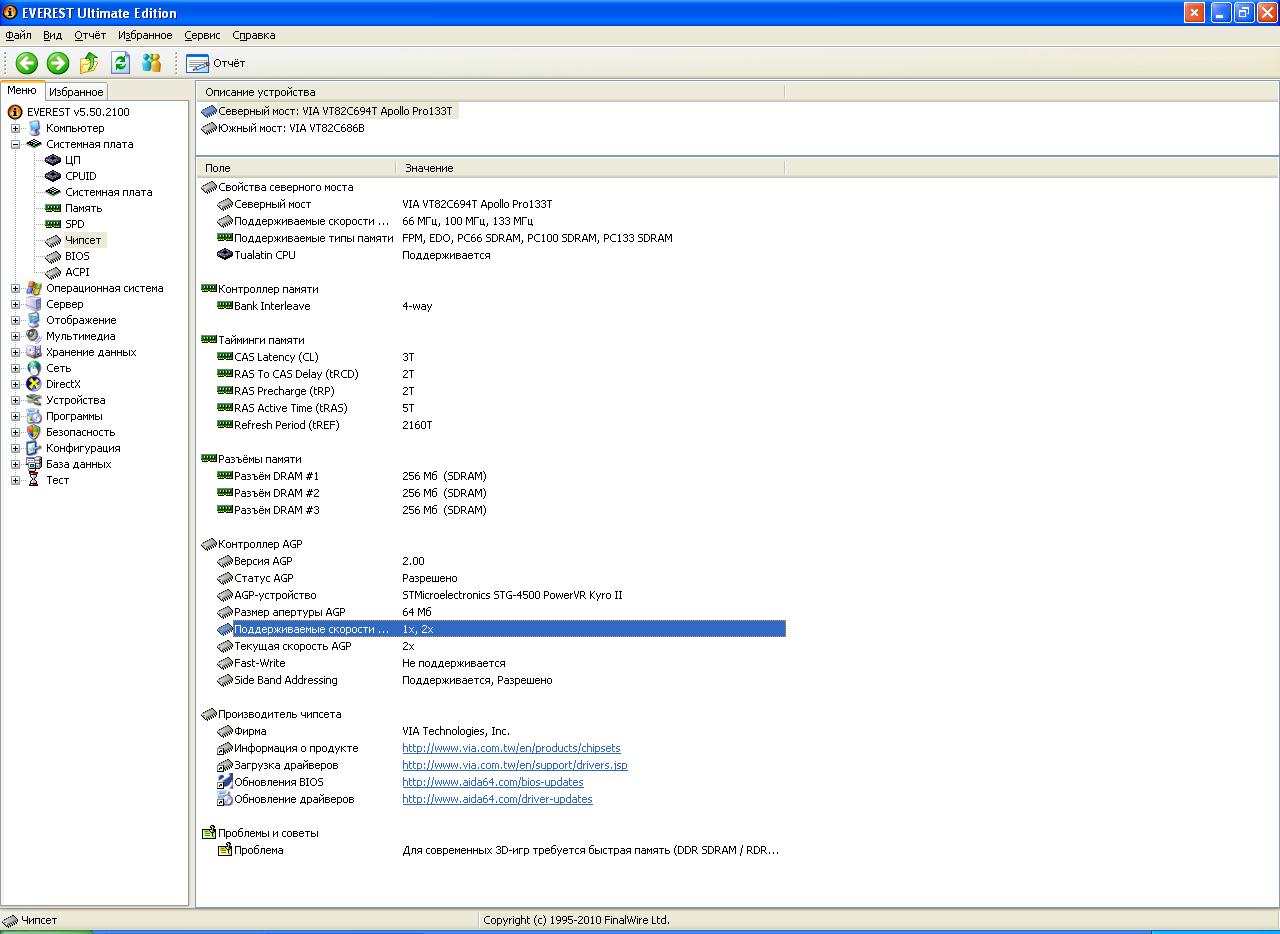The image size is (1280, 934).
Task: Click the DirectX icon in the tree
Action: pos(34,384)
